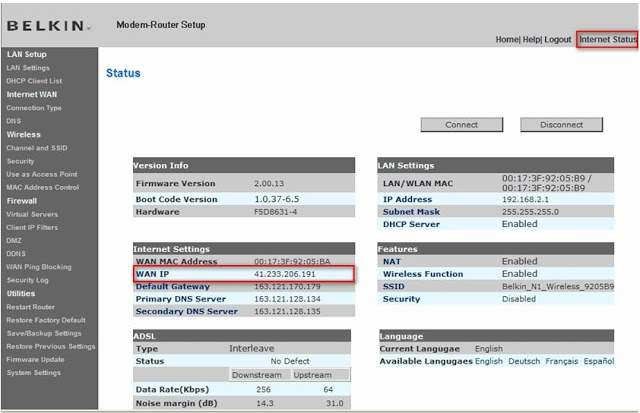This screenshot has height=413, width=640.
Task: Switch language to Deutsch
Action: click(x=524, y=361)
